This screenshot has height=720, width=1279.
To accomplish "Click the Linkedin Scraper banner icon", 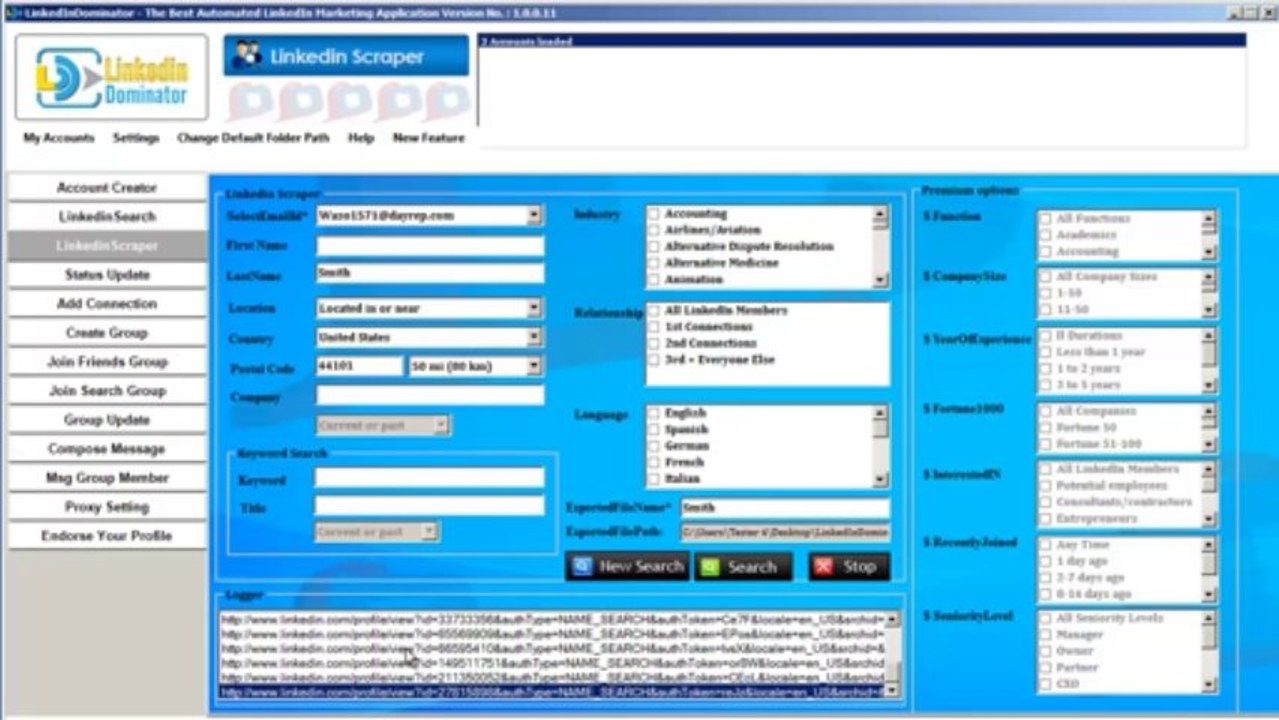I will (x=246, y=56).
